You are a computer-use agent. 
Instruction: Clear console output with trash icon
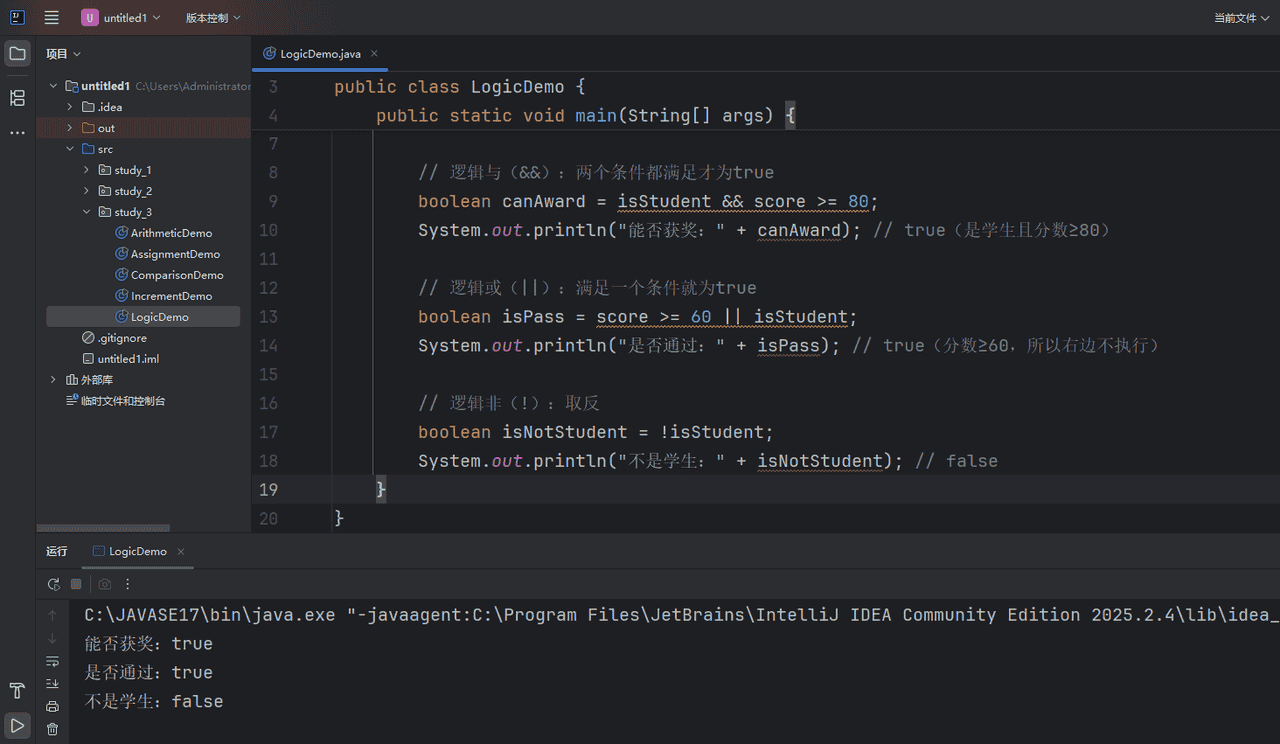pos(53,730)
